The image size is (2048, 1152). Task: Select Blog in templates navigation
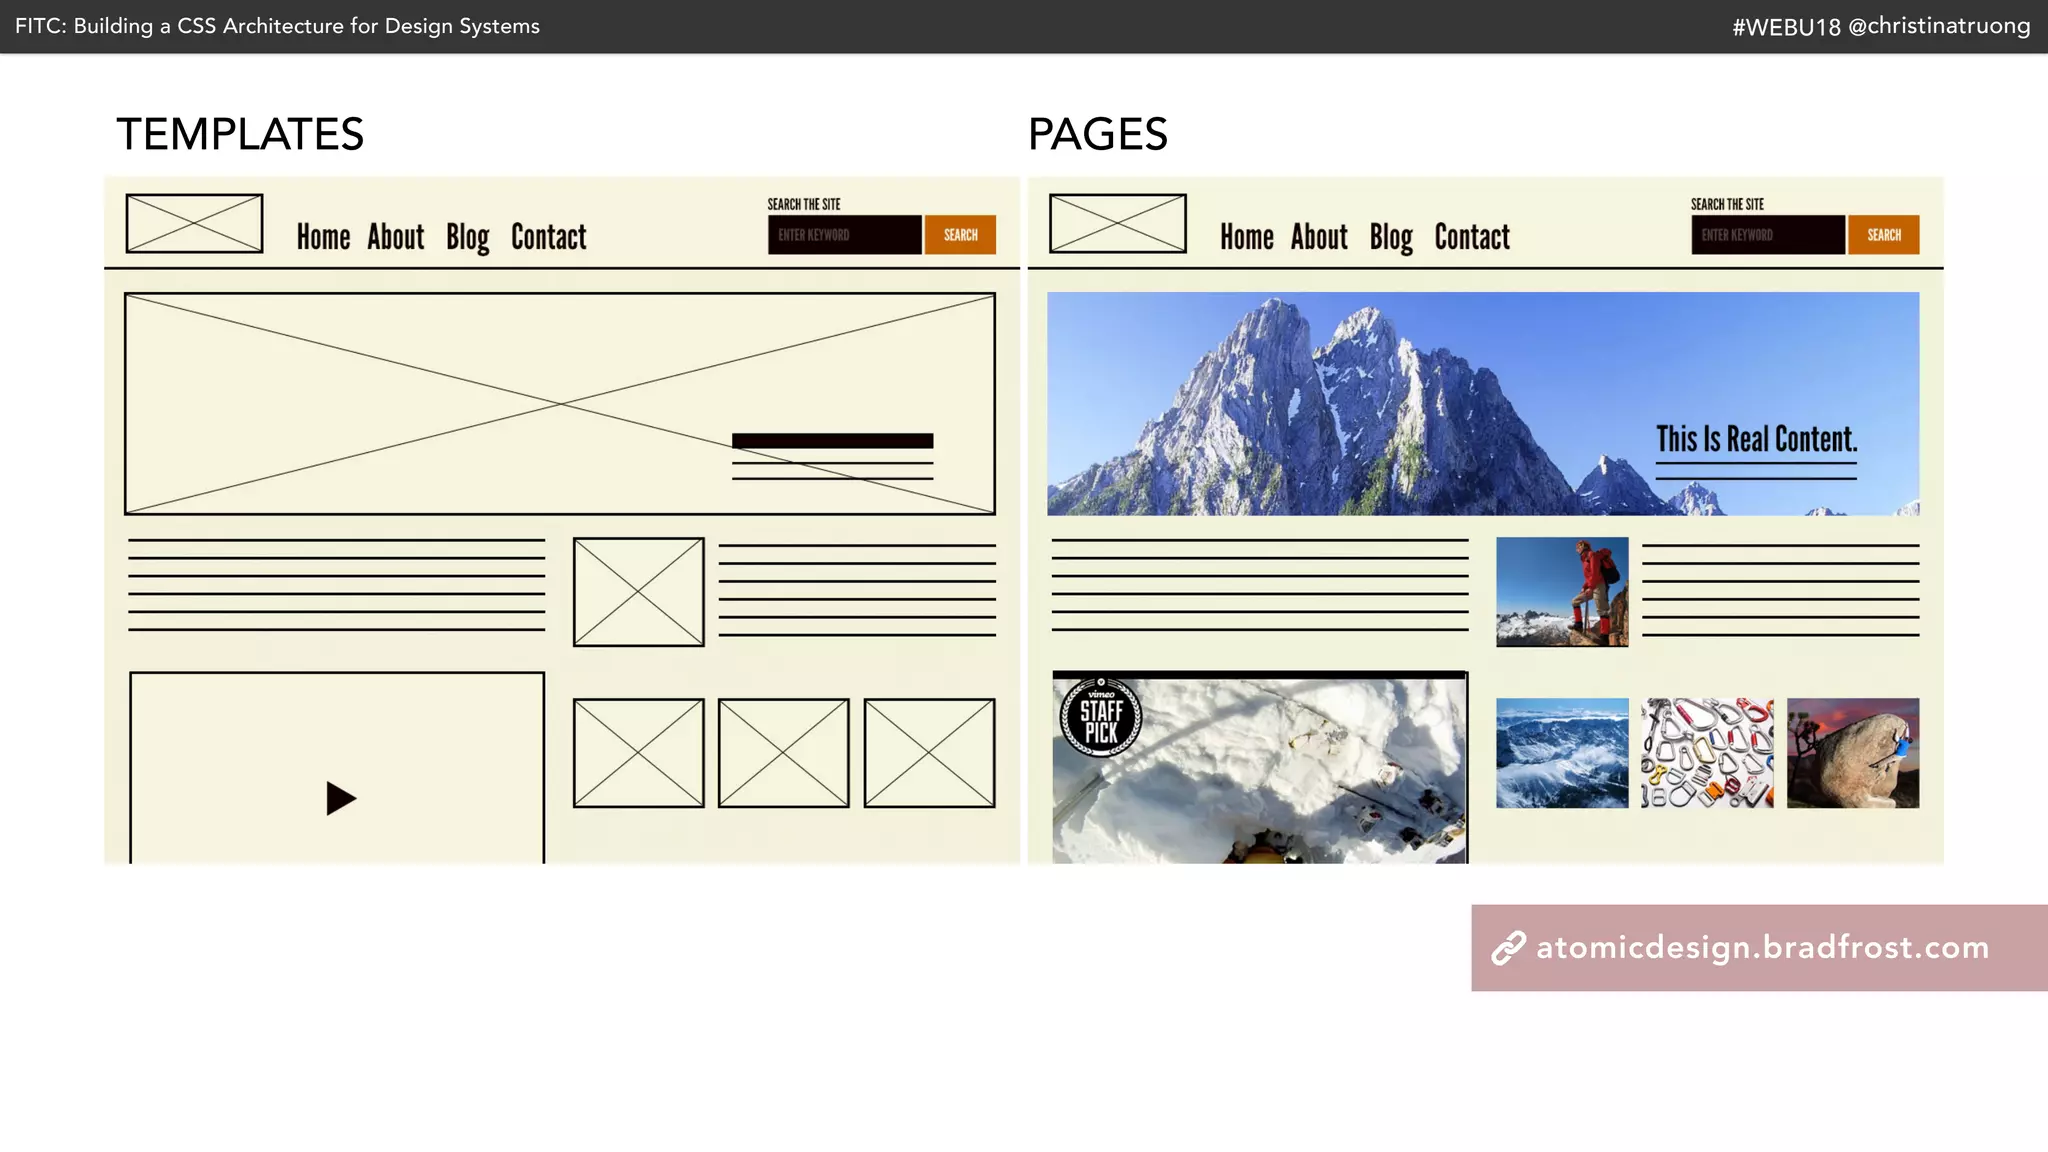[467, 237]
